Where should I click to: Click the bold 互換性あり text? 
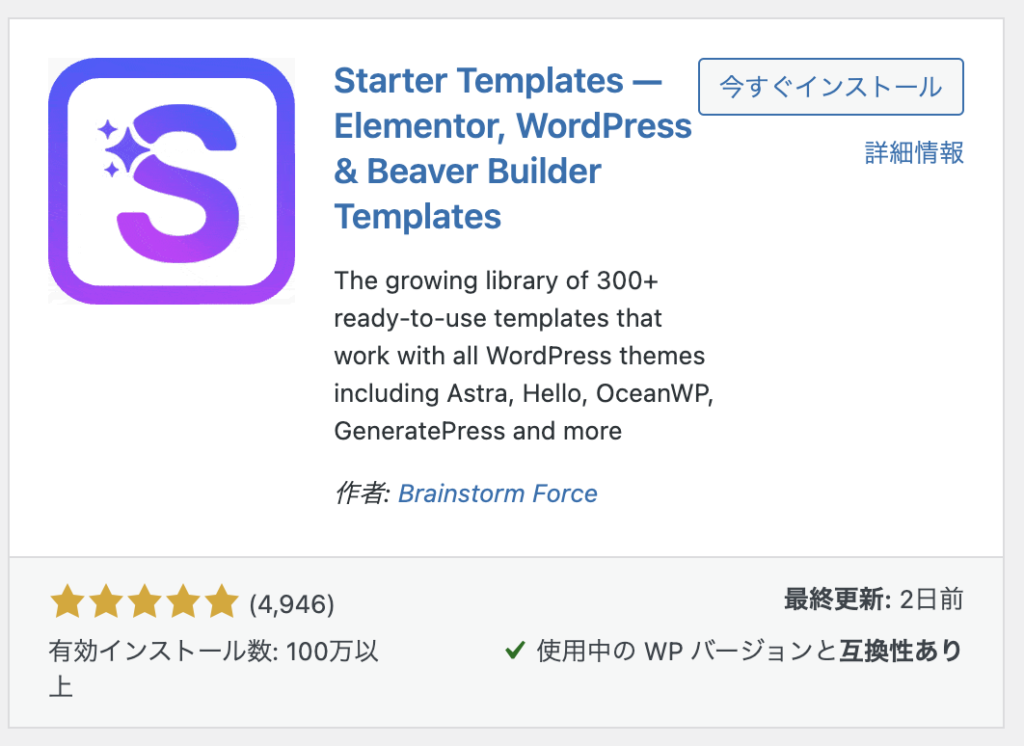pos(898,652)
